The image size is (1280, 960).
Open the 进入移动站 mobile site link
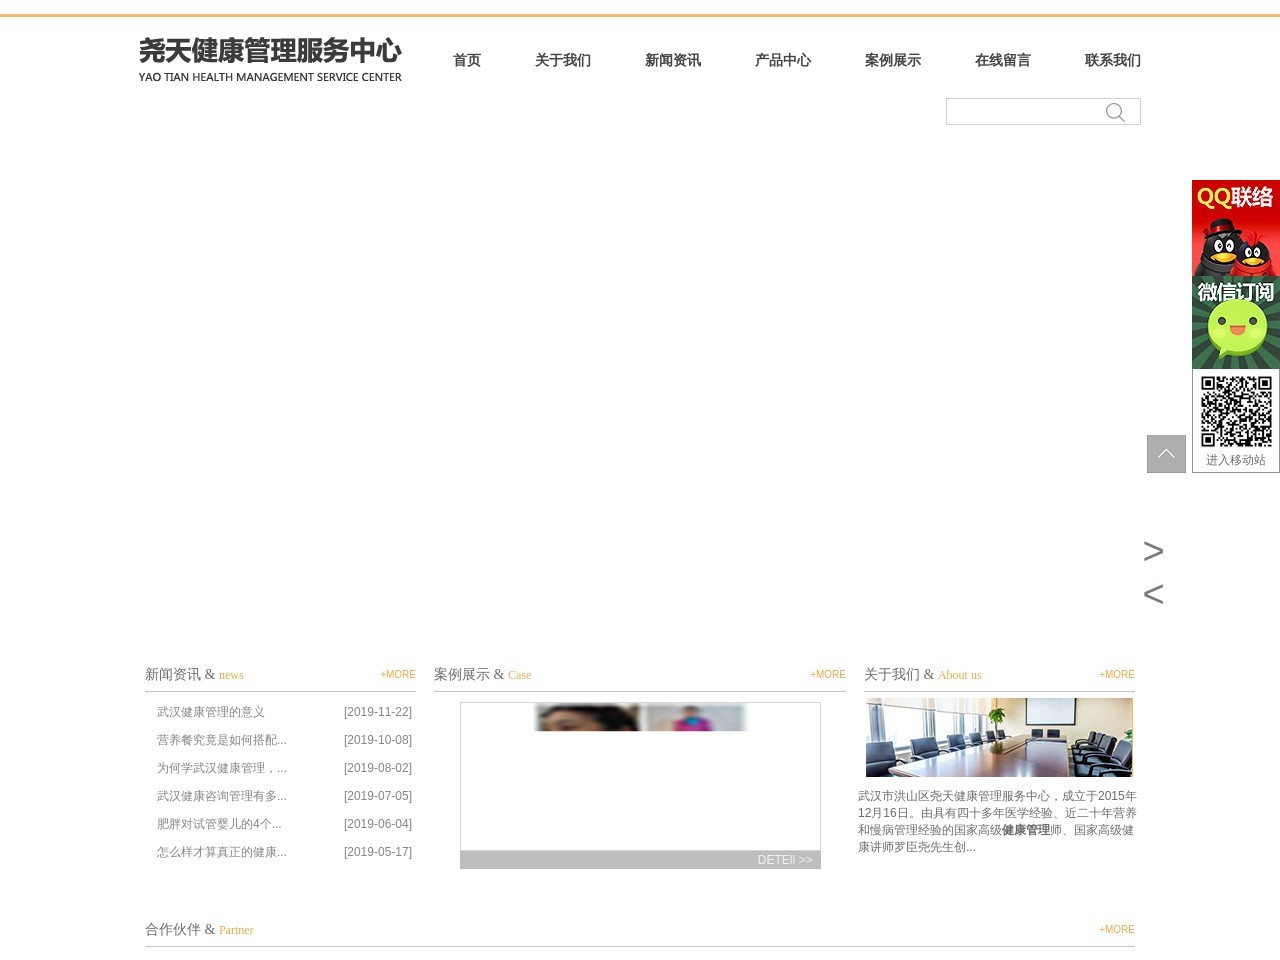[x=1236, y=461]
